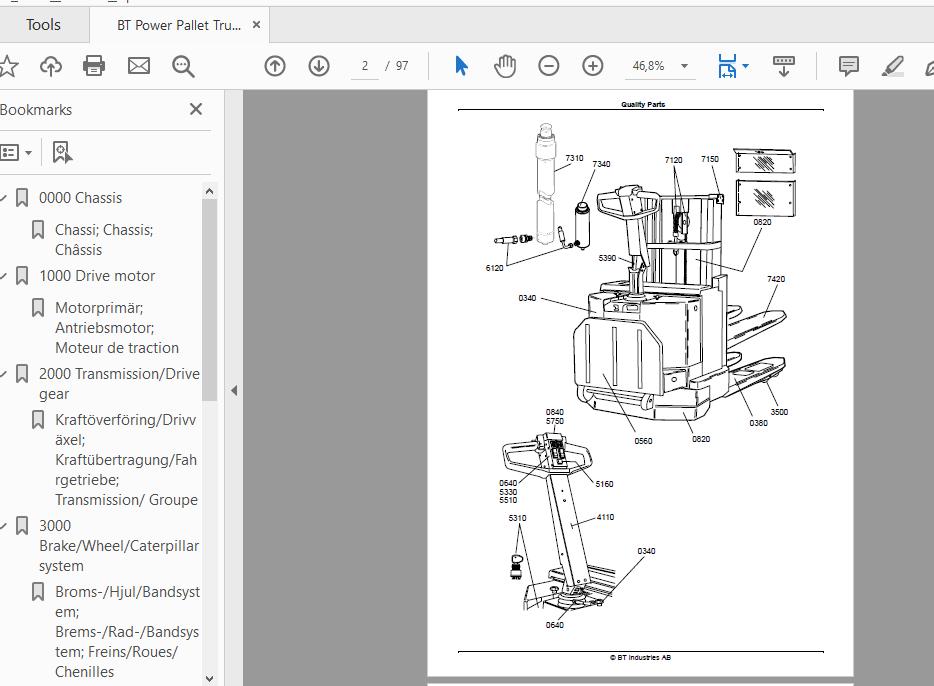Open bookmarks options list dropdown
This screenshot has width=934, height=686.
pyautogui.click(x=16, y=152)
